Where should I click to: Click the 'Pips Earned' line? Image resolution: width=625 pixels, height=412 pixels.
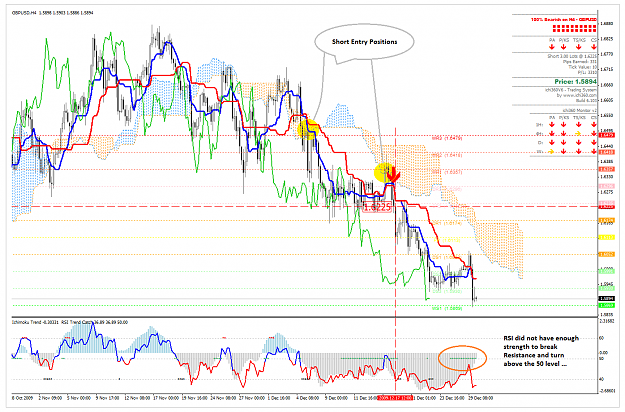coord(580,62)
